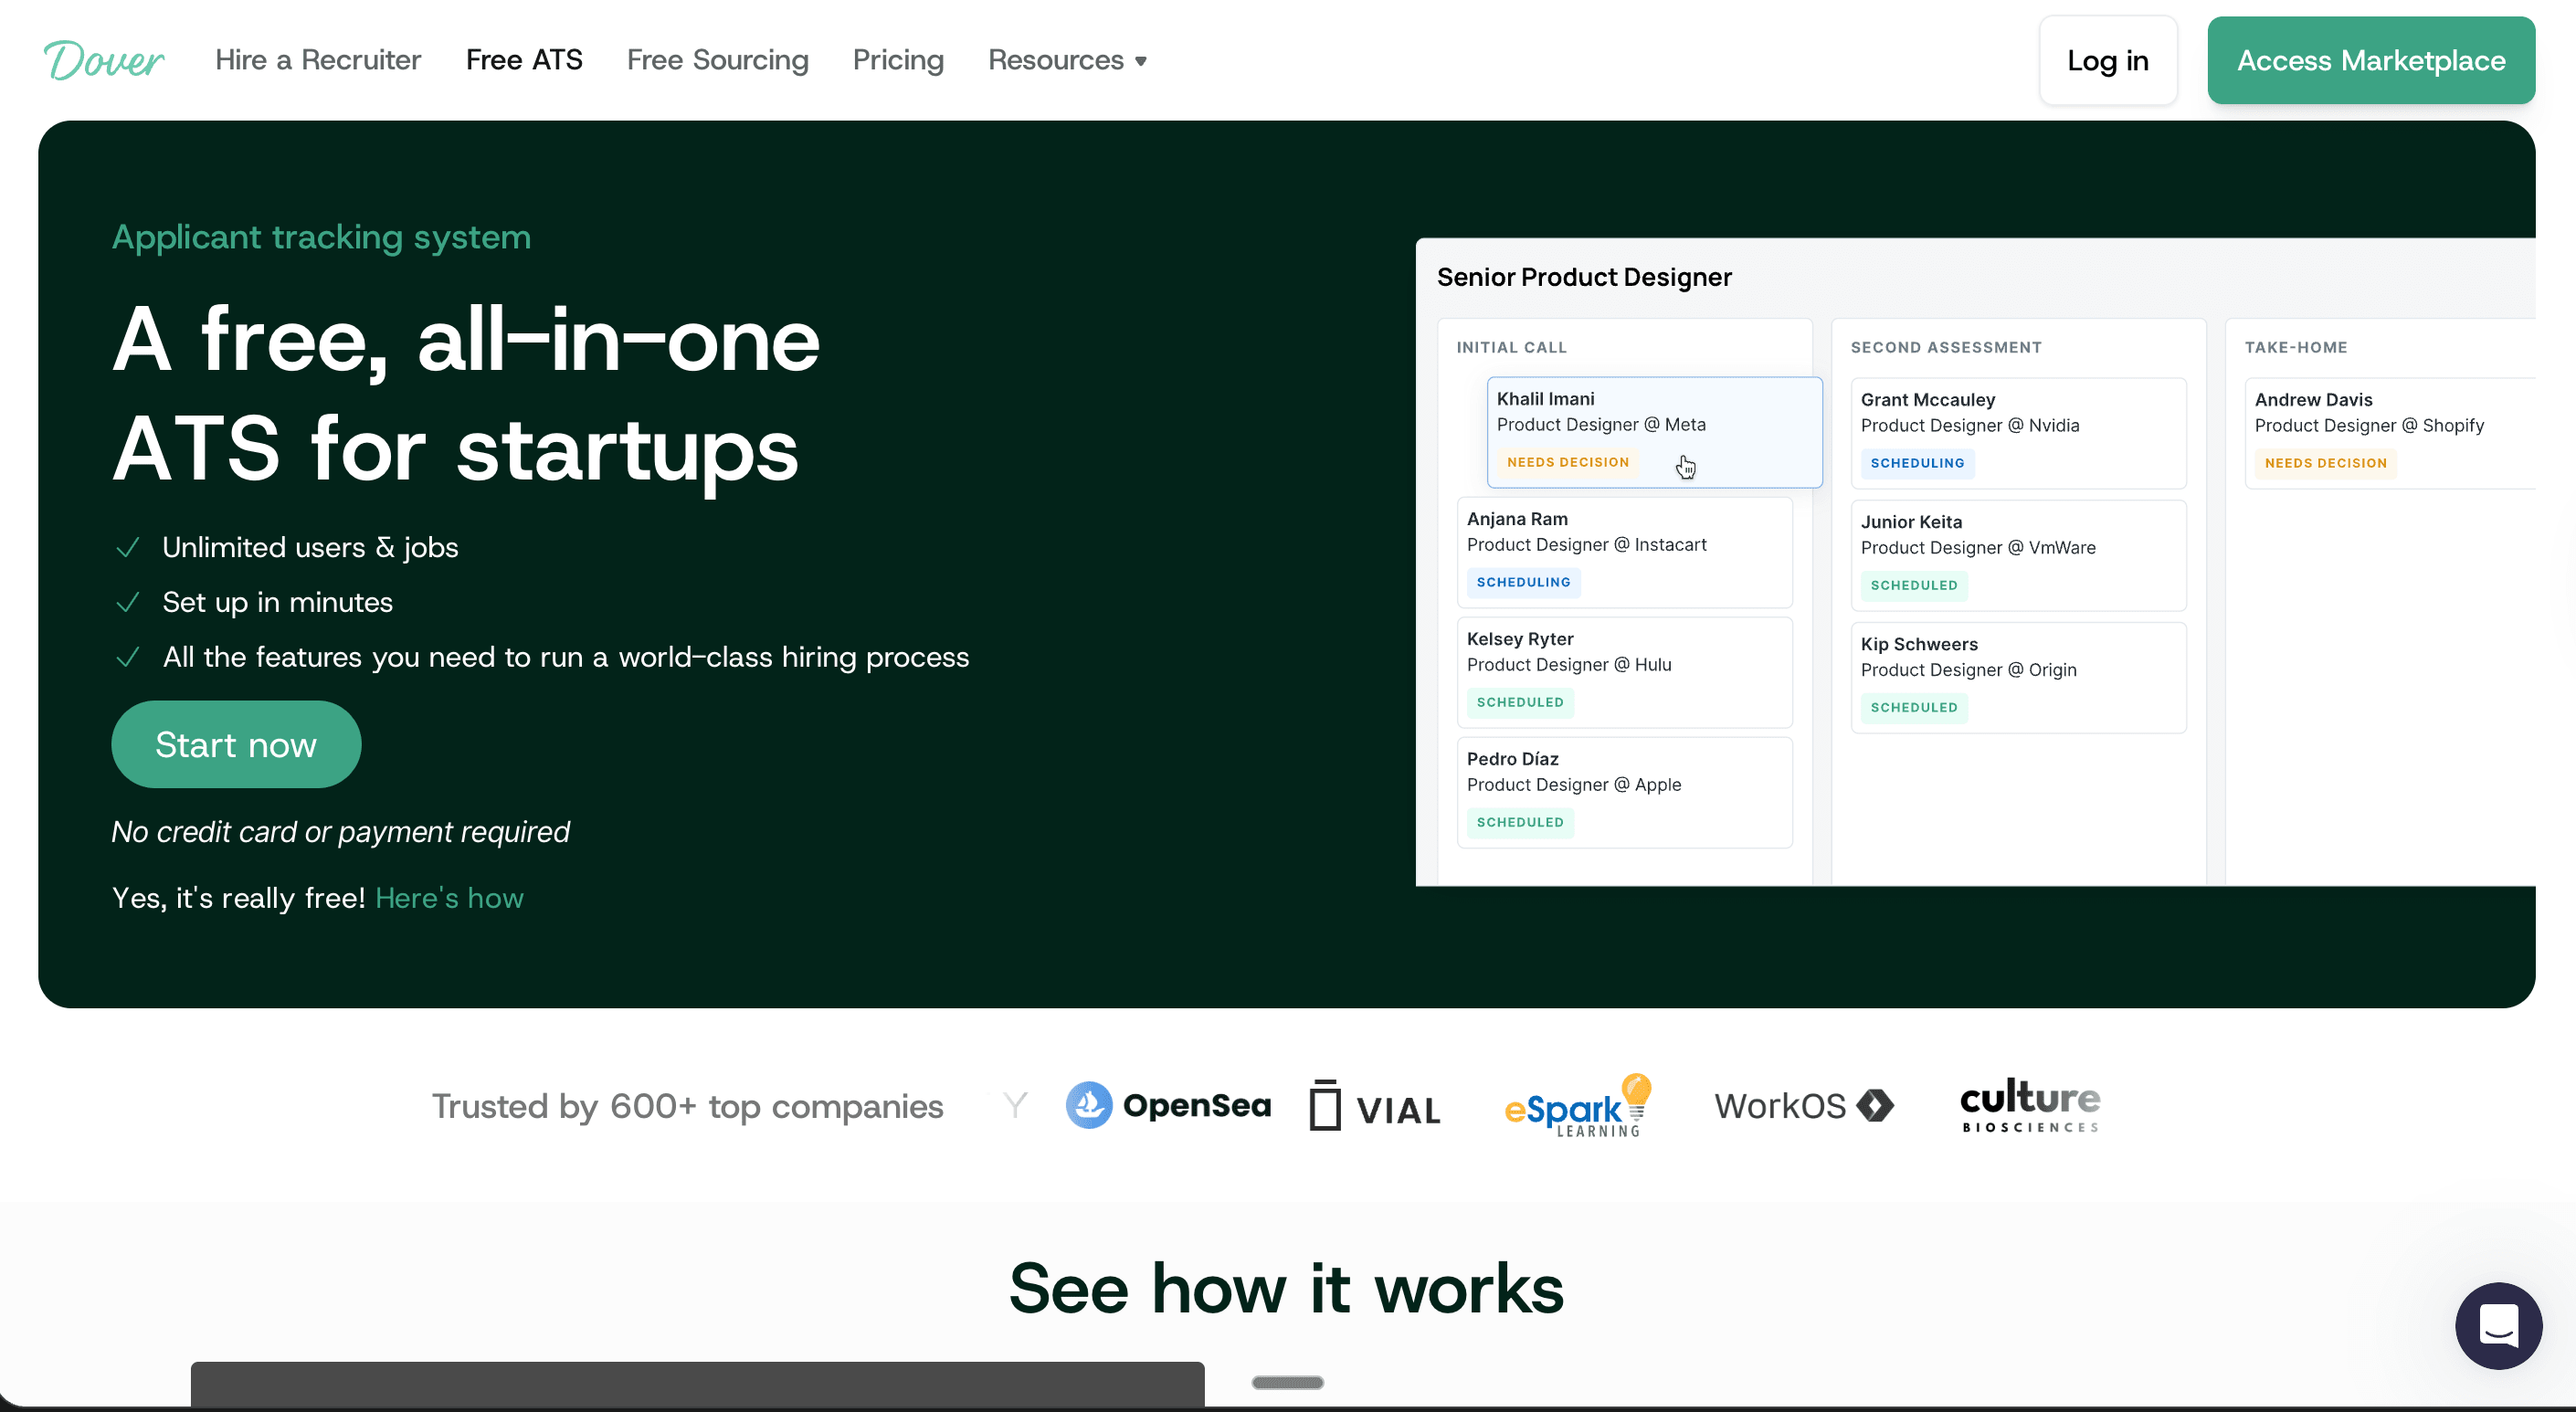Click the Dover logo
2576x1412 pixels.
point(103,60)
